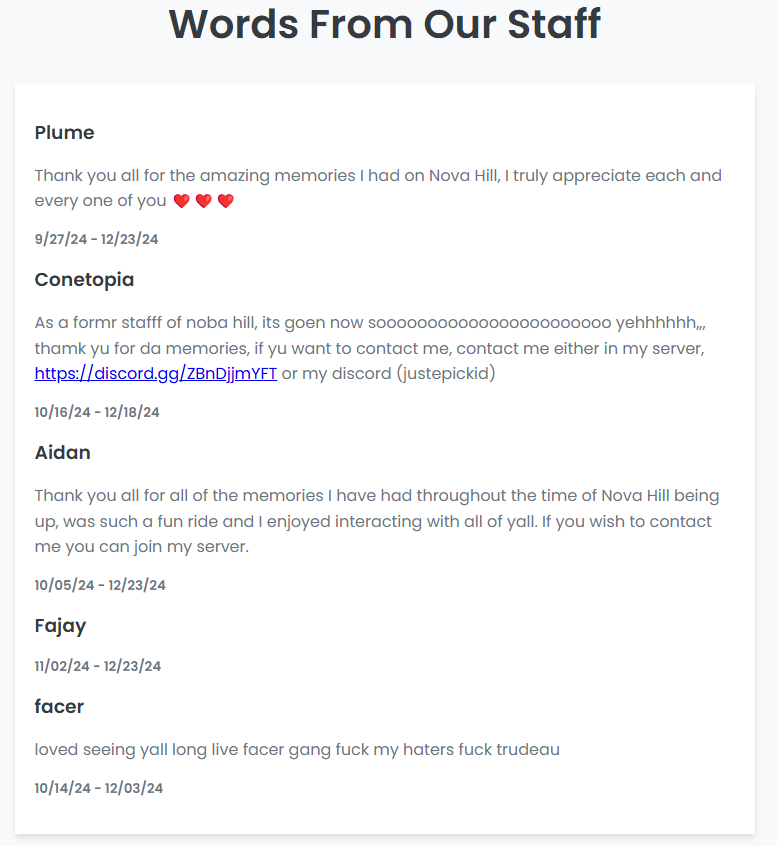Click the "Words From Our Staff" heading

pyautogui.click(x=385, y=24)
